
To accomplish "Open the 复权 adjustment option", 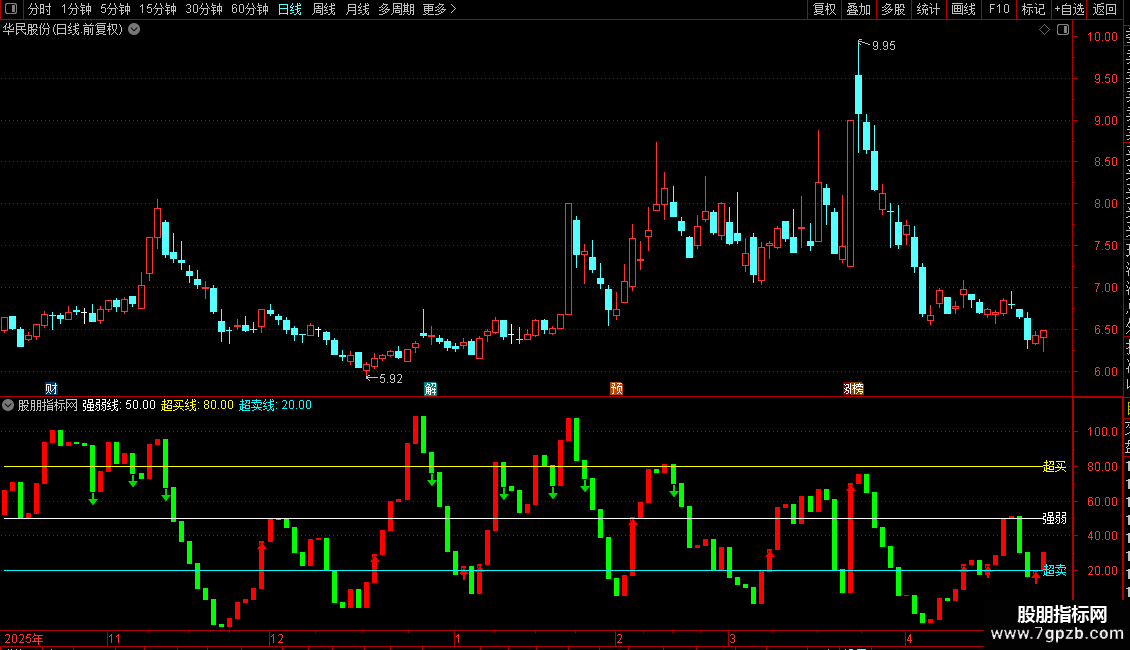I will (x=824, y=9).
